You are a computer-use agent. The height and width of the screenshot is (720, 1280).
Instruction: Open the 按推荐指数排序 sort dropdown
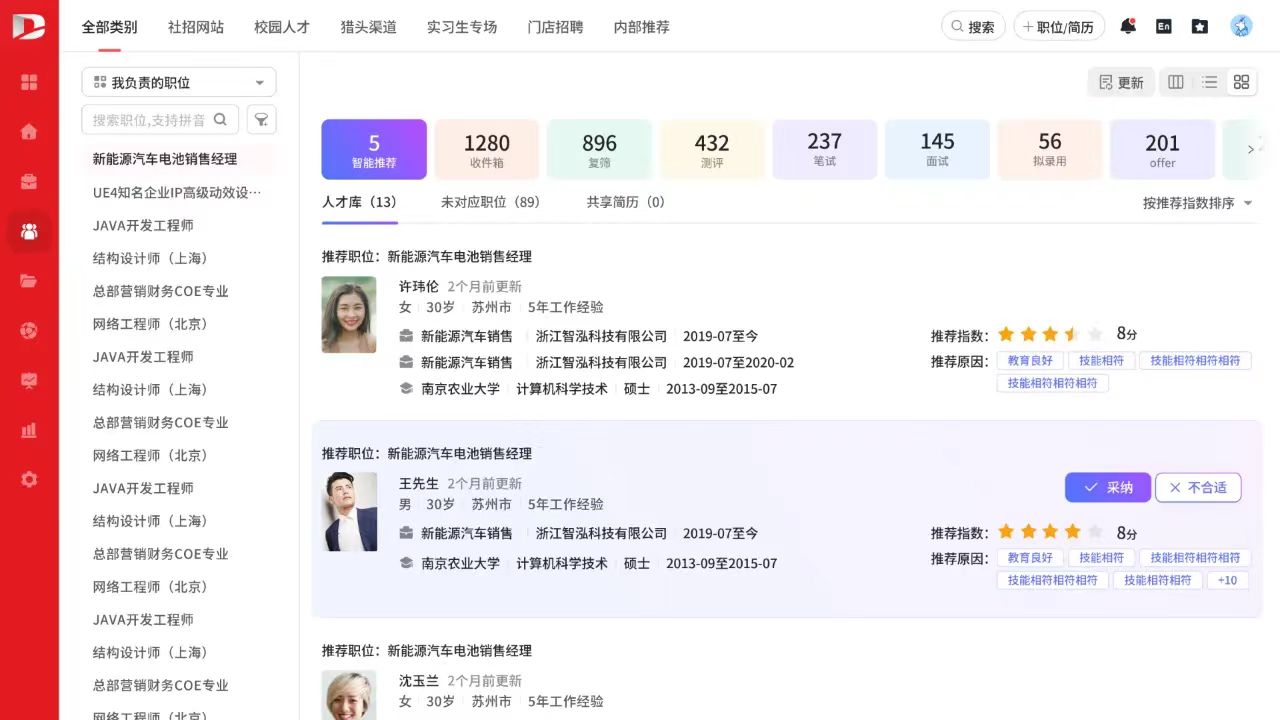[x=1196, y=201]
